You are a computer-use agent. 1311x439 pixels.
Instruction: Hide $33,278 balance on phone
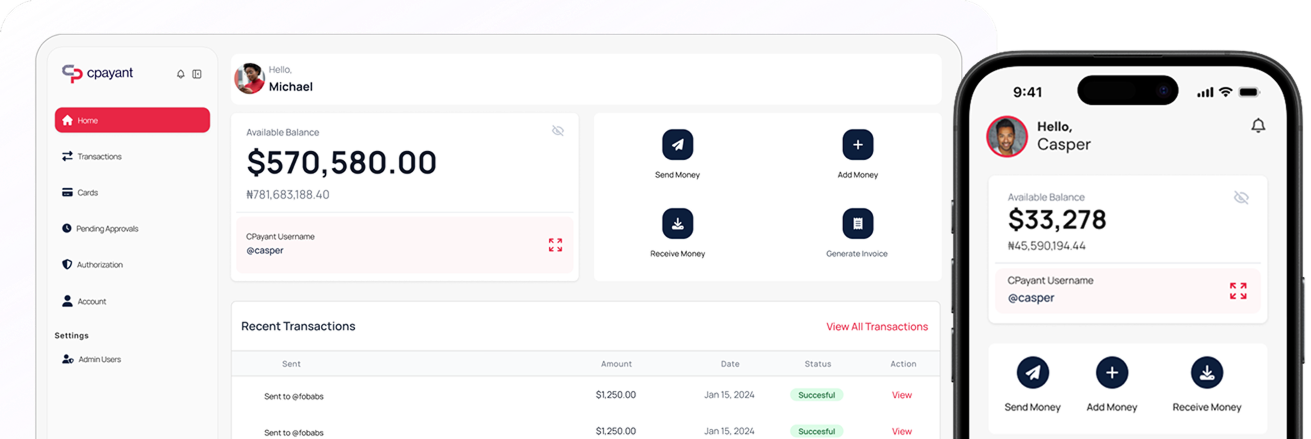[1241, 198]
